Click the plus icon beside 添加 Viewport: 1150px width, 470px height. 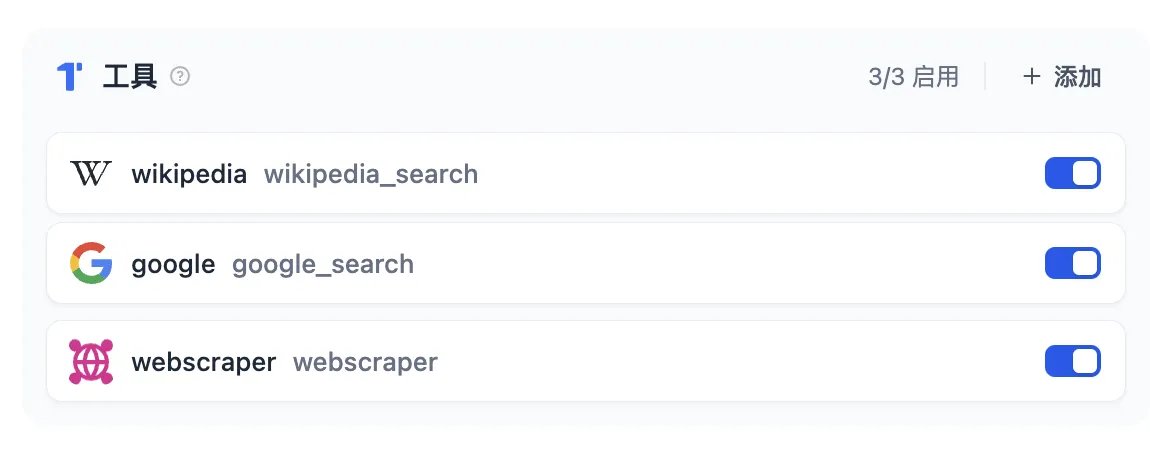pos(1032,77)
